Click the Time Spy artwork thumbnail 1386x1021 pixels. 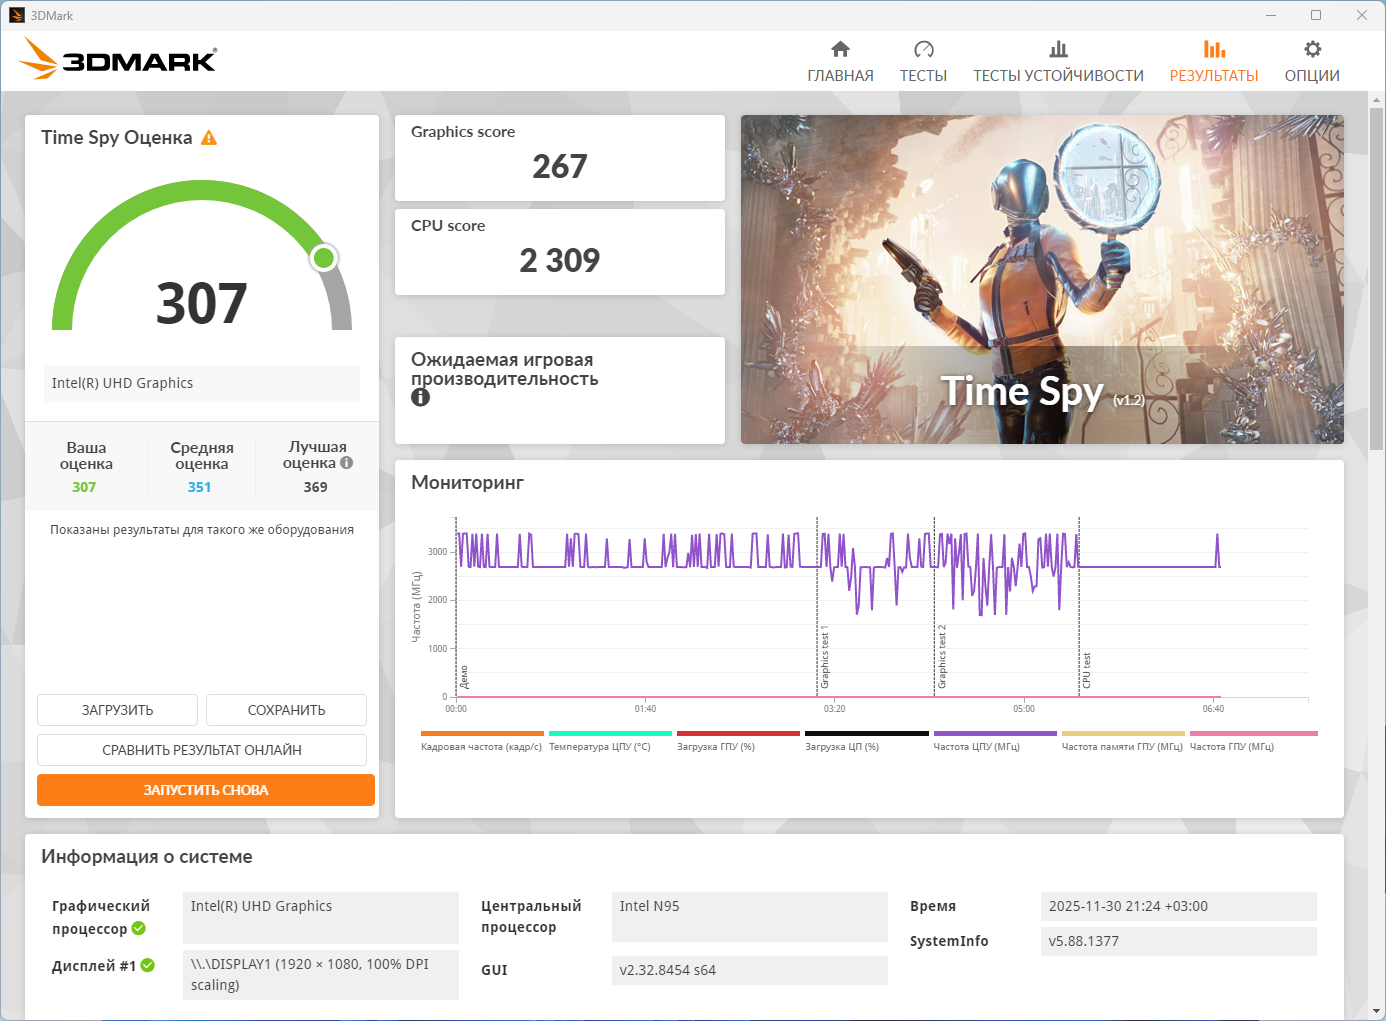1042,279
